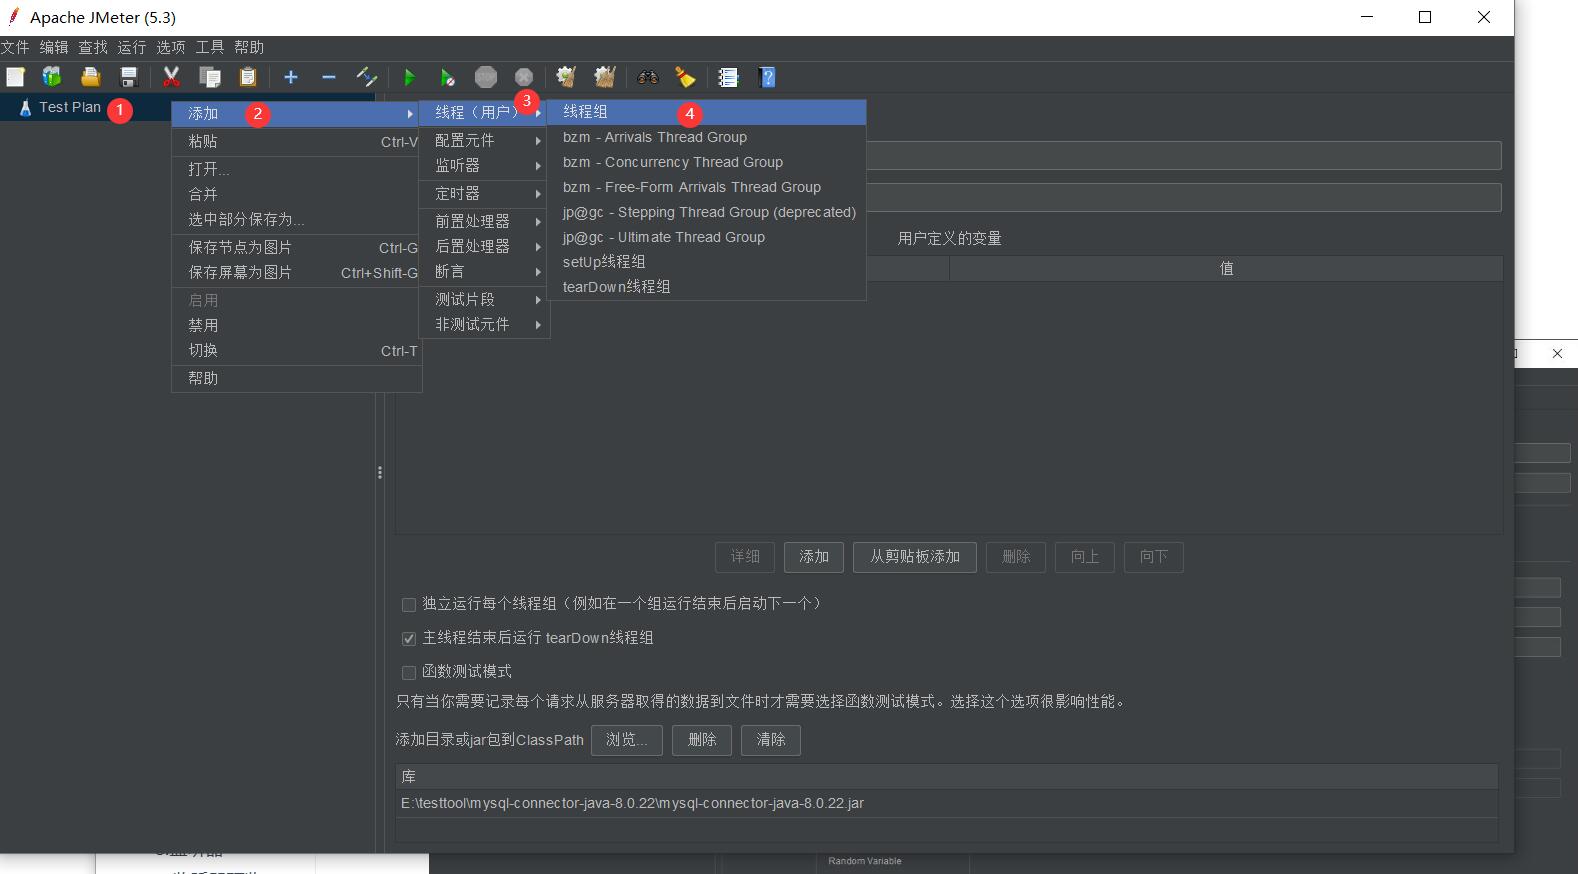Expand the 非测试元件 submenu
The height and width of the screenshot is (874, 1578).
(484, 325)
